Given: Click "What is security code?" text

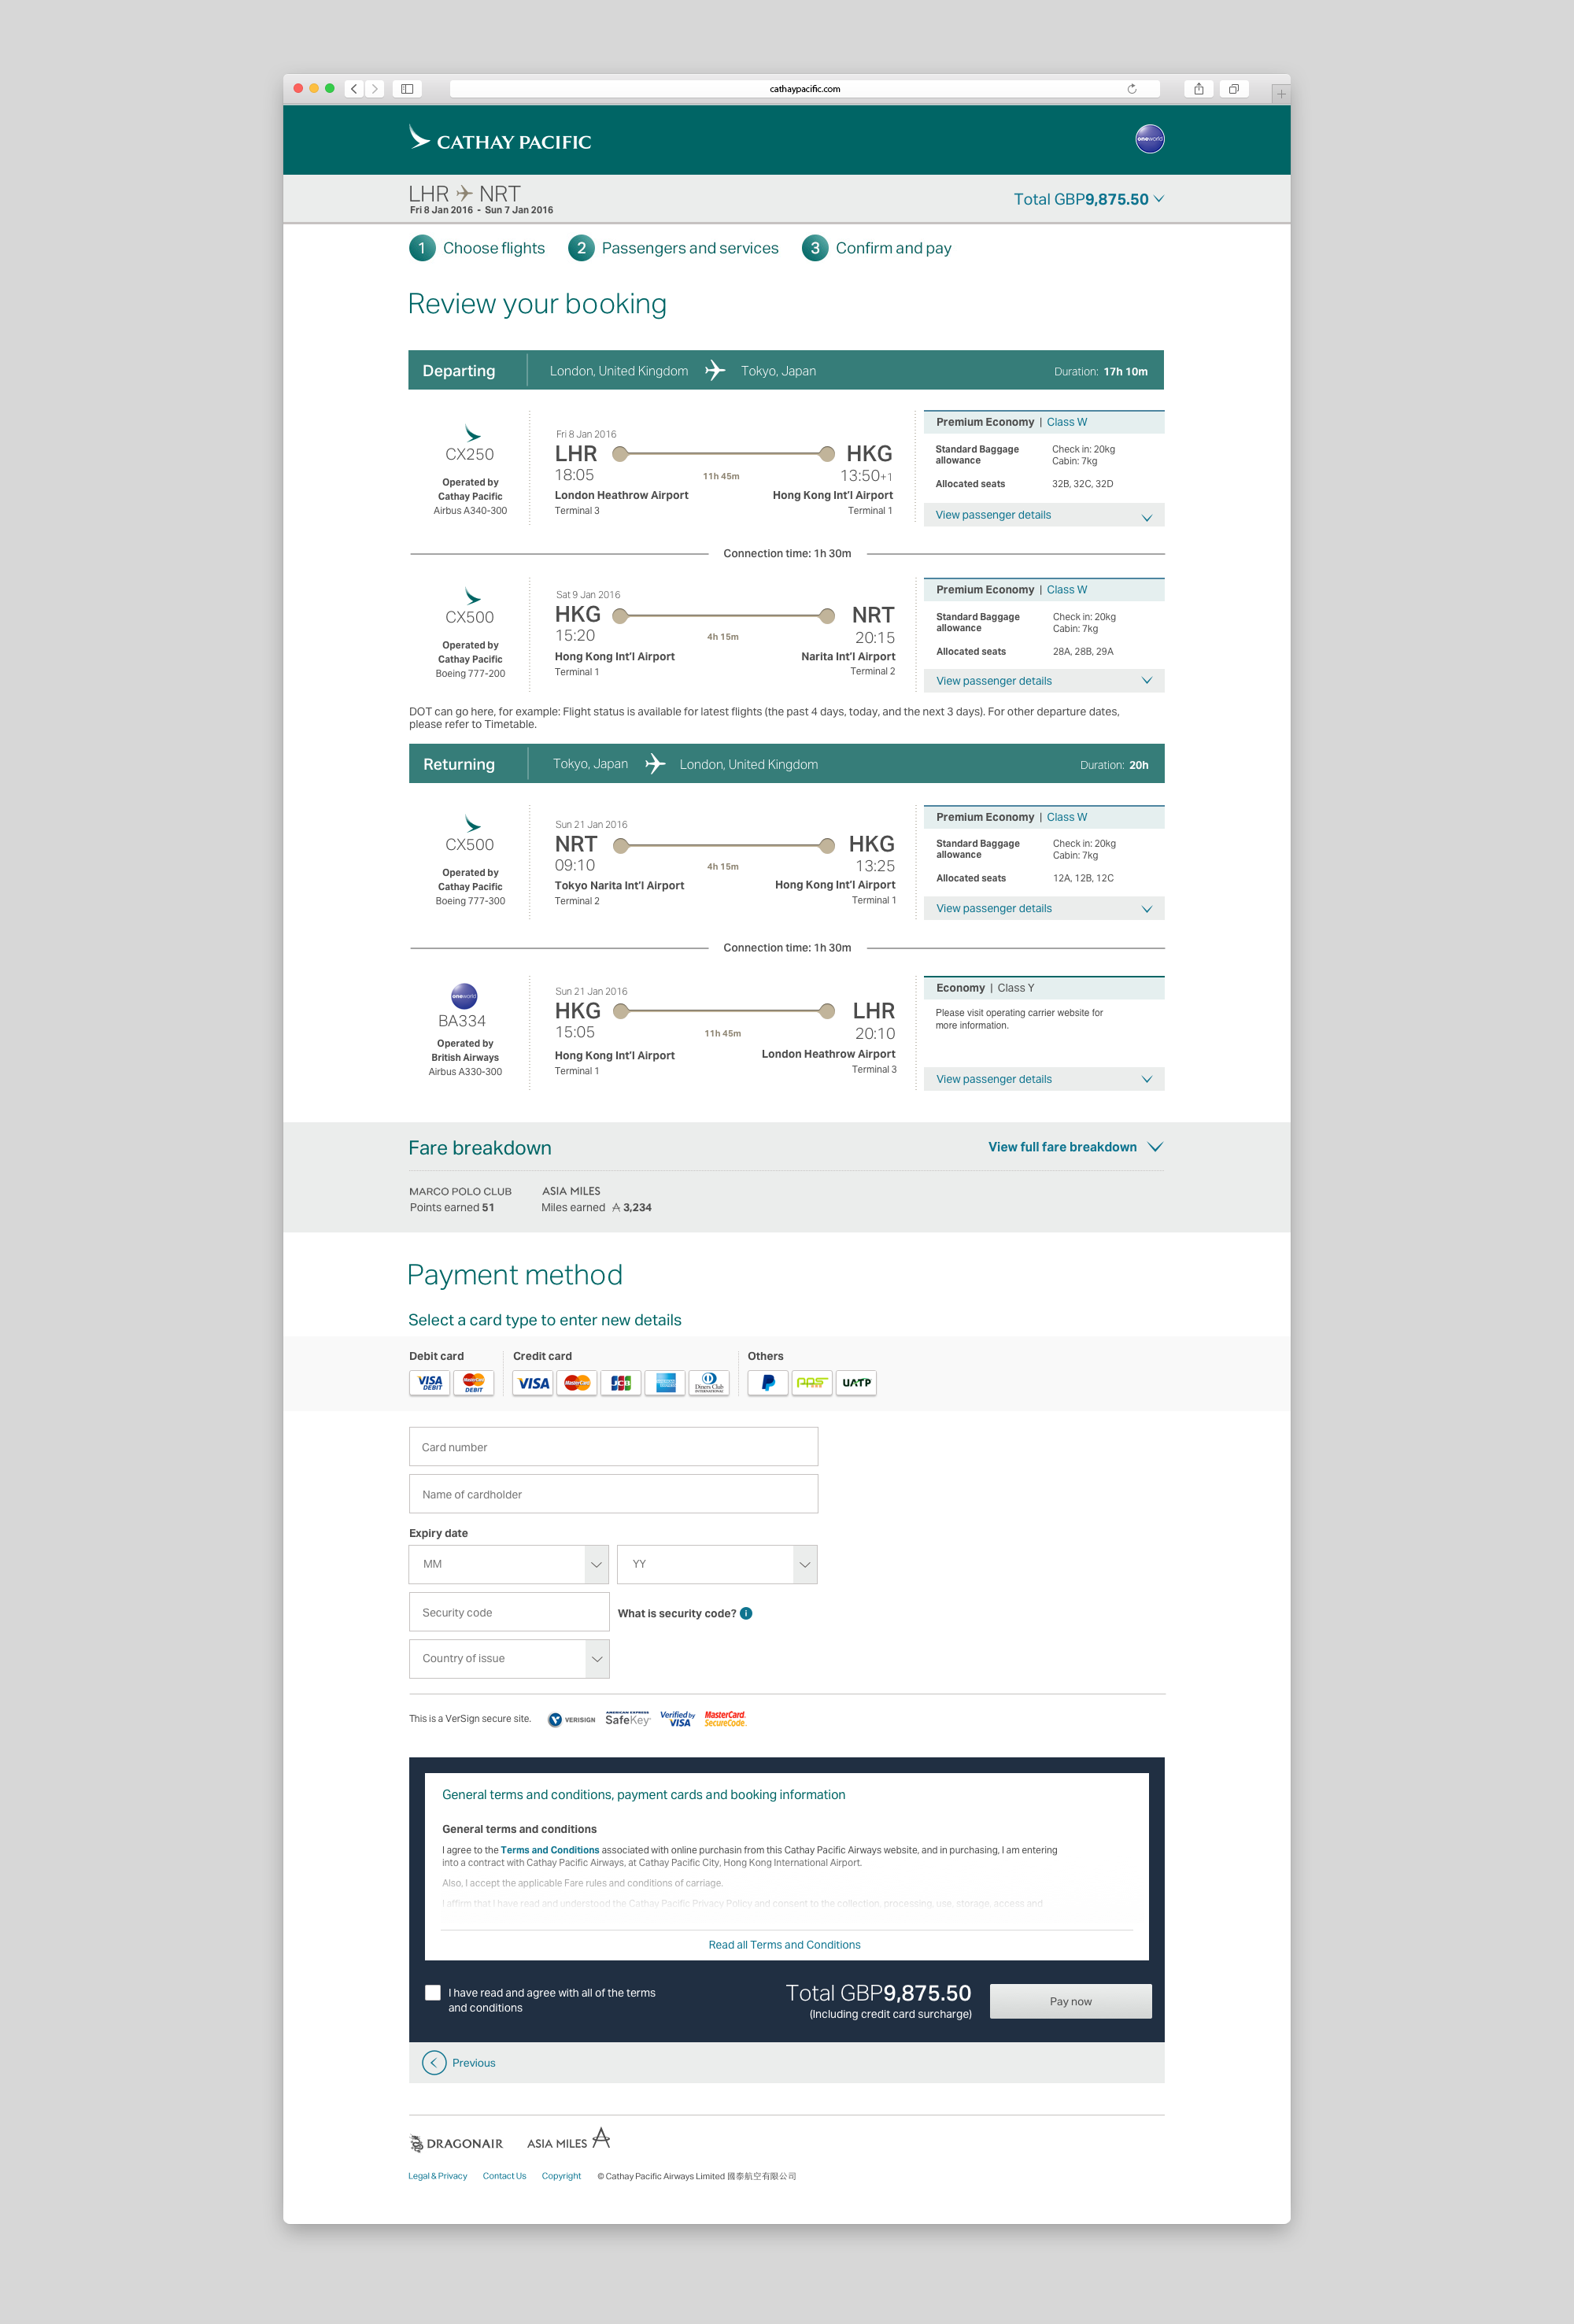Looking at the screenshot, I should tap(677, 1613).
